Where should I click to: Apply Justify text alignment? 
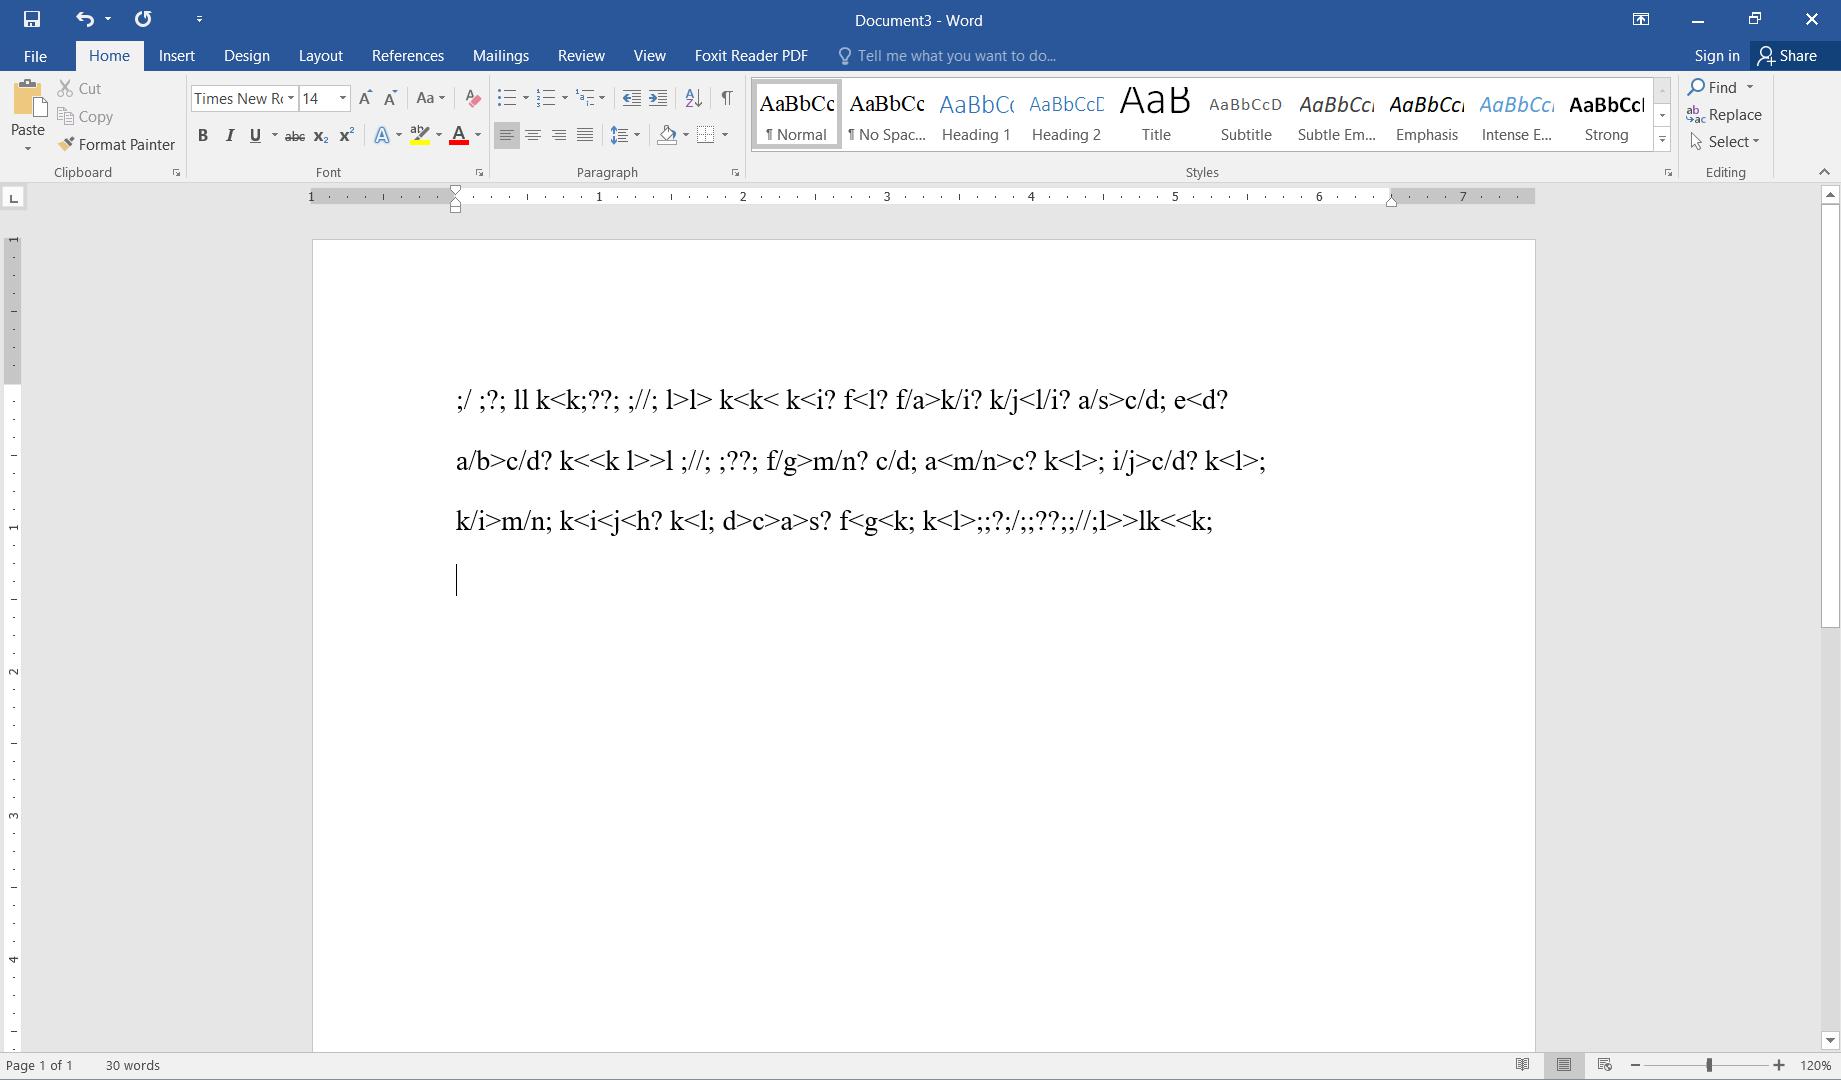585,135
